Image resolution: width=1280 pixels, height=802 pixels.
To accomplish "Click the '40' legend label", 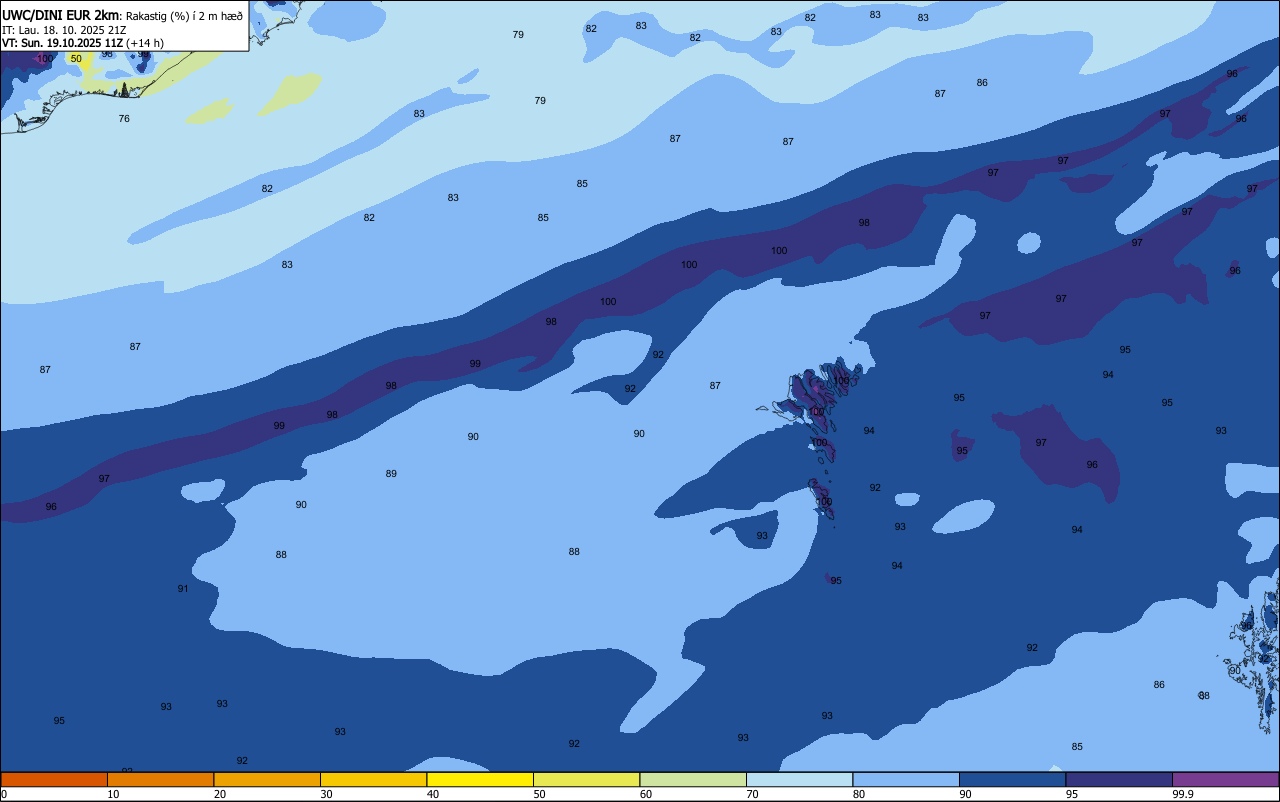I will [433, 794].
